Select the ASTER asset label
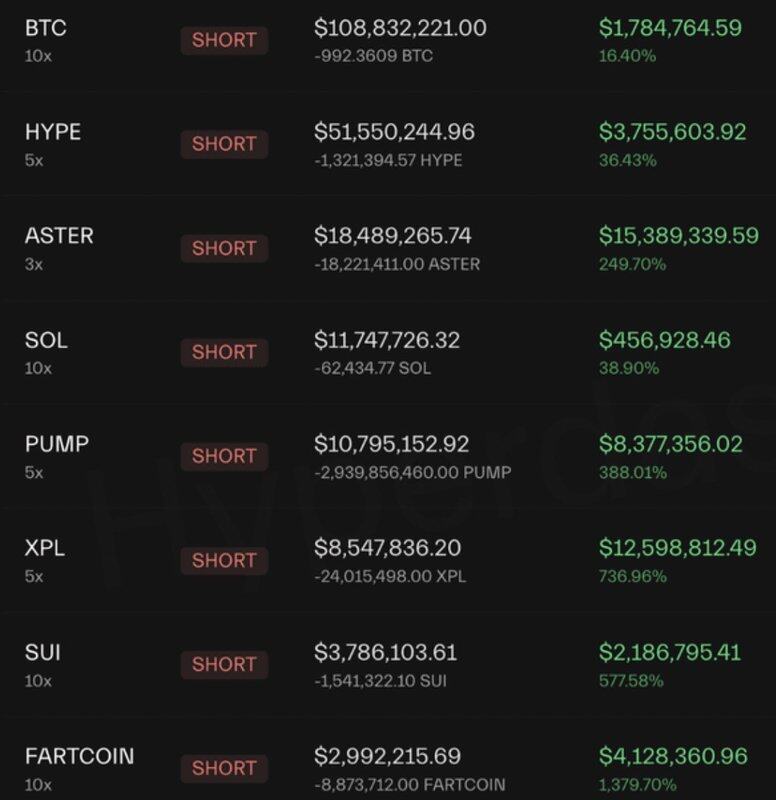 pyautogui.click(x=59, y=236)
